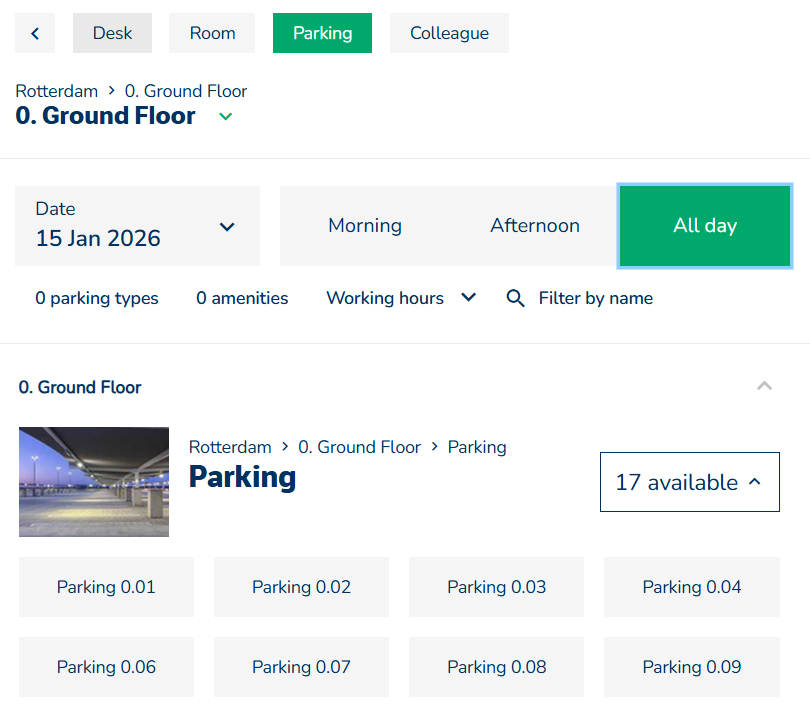810x706 pixels.
Task: Open the Colleague tab
Action: click(x=449, y=33)
